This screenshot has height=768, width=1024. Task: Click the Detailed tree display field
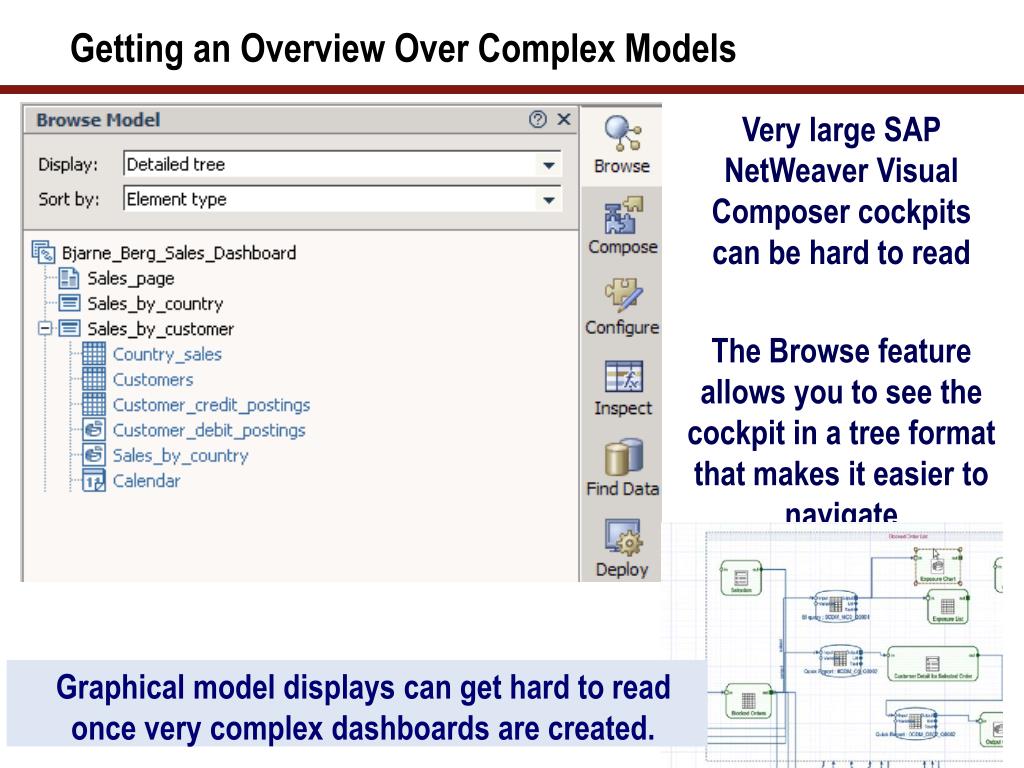point(342,165)
